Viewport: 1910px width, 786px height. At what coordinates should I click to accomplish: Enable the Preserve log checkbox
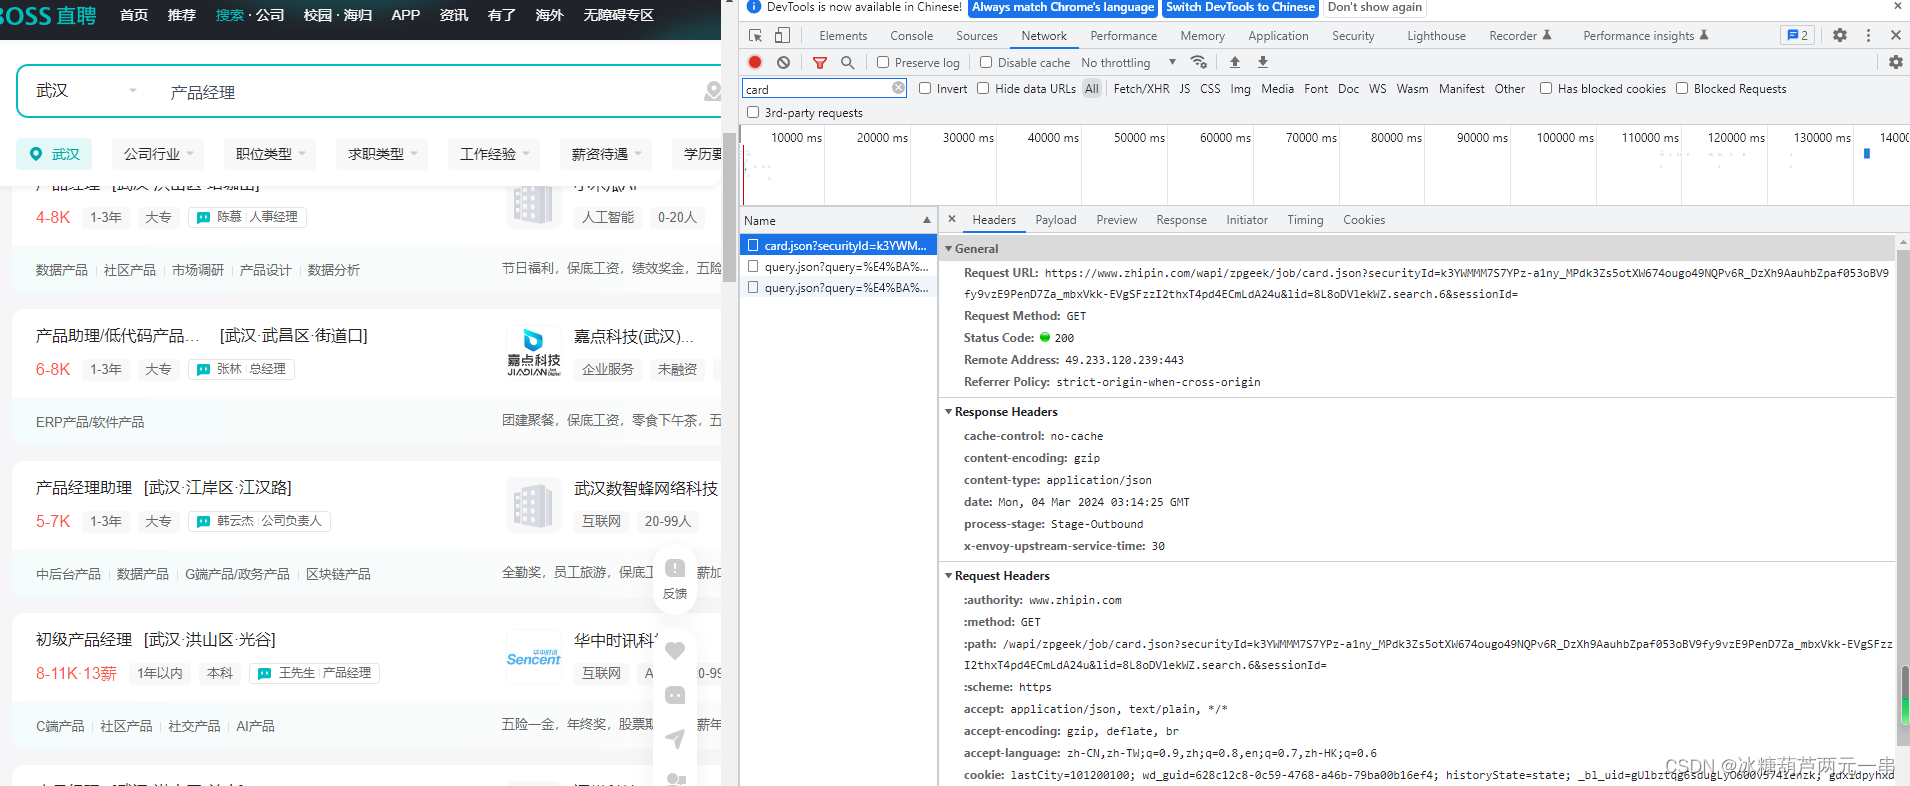pyautogui.click(x=883, y=62)
